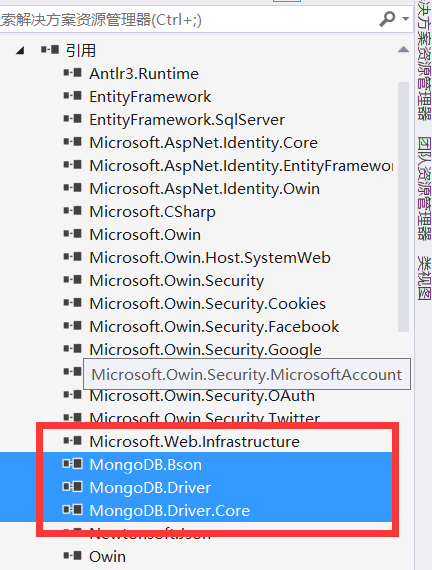Select the MongoDB.Bson reference icon
432x570 pixels.
pyautogui.click(x=72, y=464)
